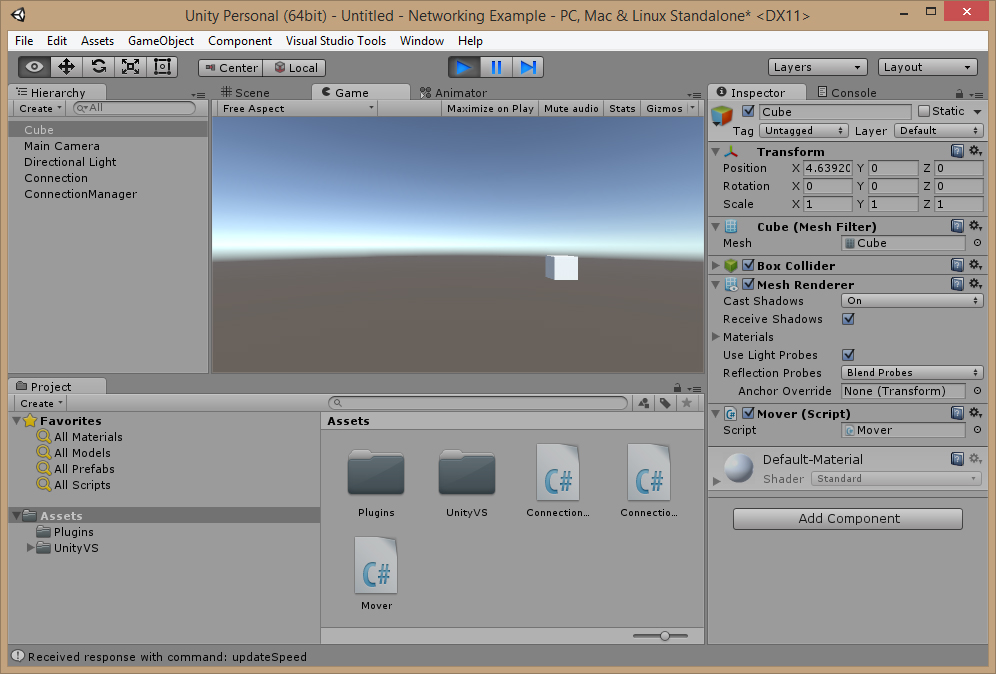The width and height of the screenshot is (996, 674).
Task: Open Script field object picker circle
Action: pyautogui.click(x=977, y=430)
